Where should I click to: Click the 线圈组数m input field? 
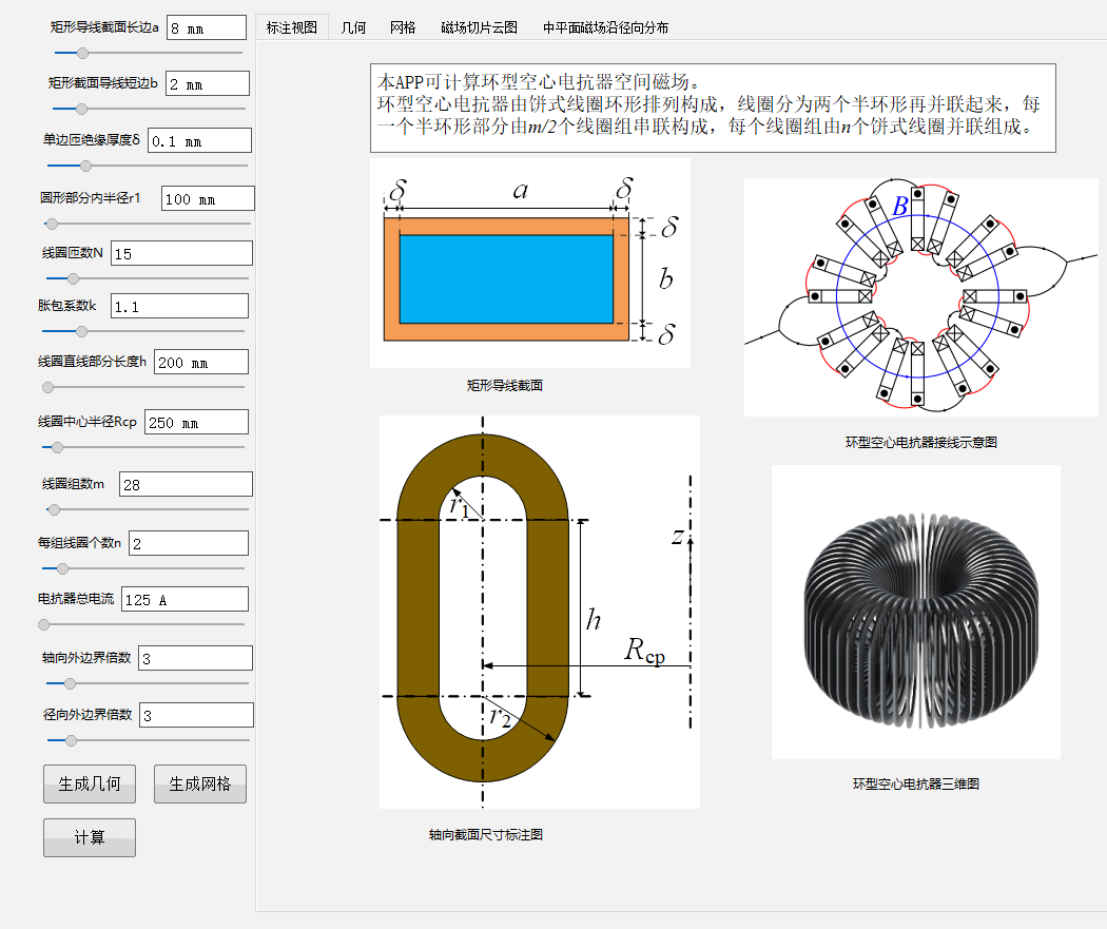(185, 485)
